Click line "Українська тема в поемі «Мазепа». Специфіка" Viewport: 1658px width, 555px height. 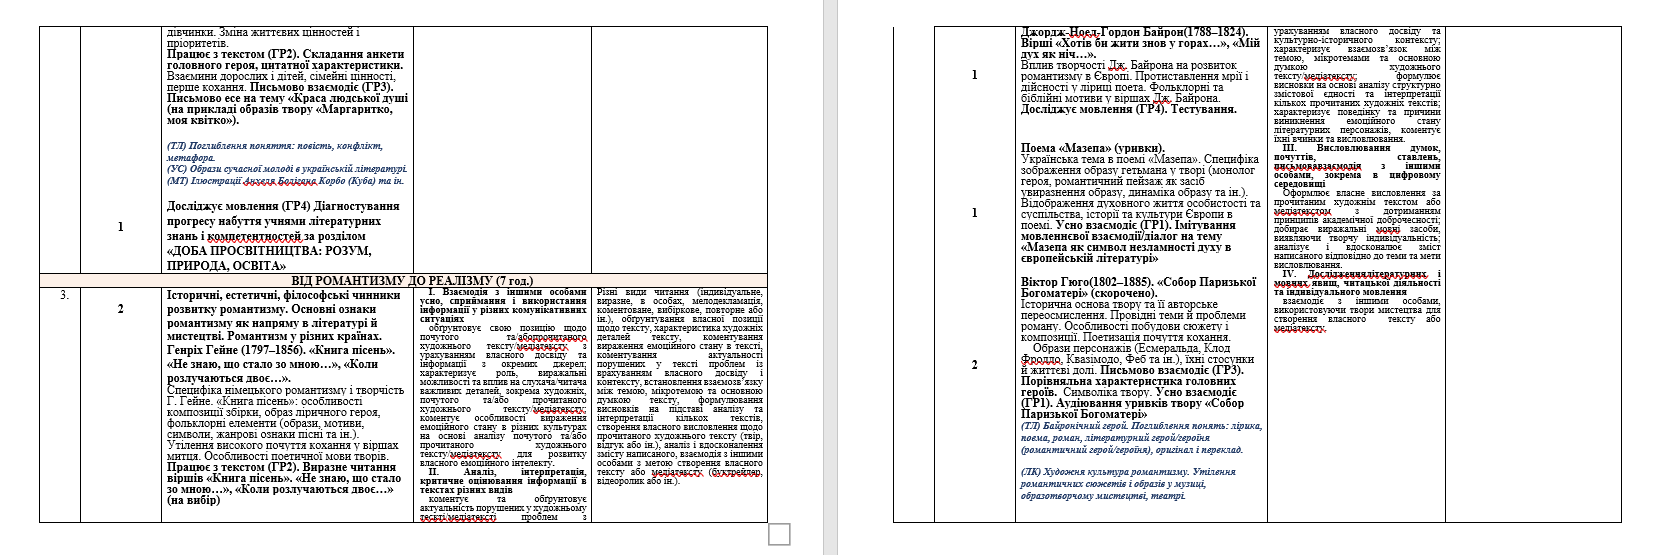pos(1139,159)
